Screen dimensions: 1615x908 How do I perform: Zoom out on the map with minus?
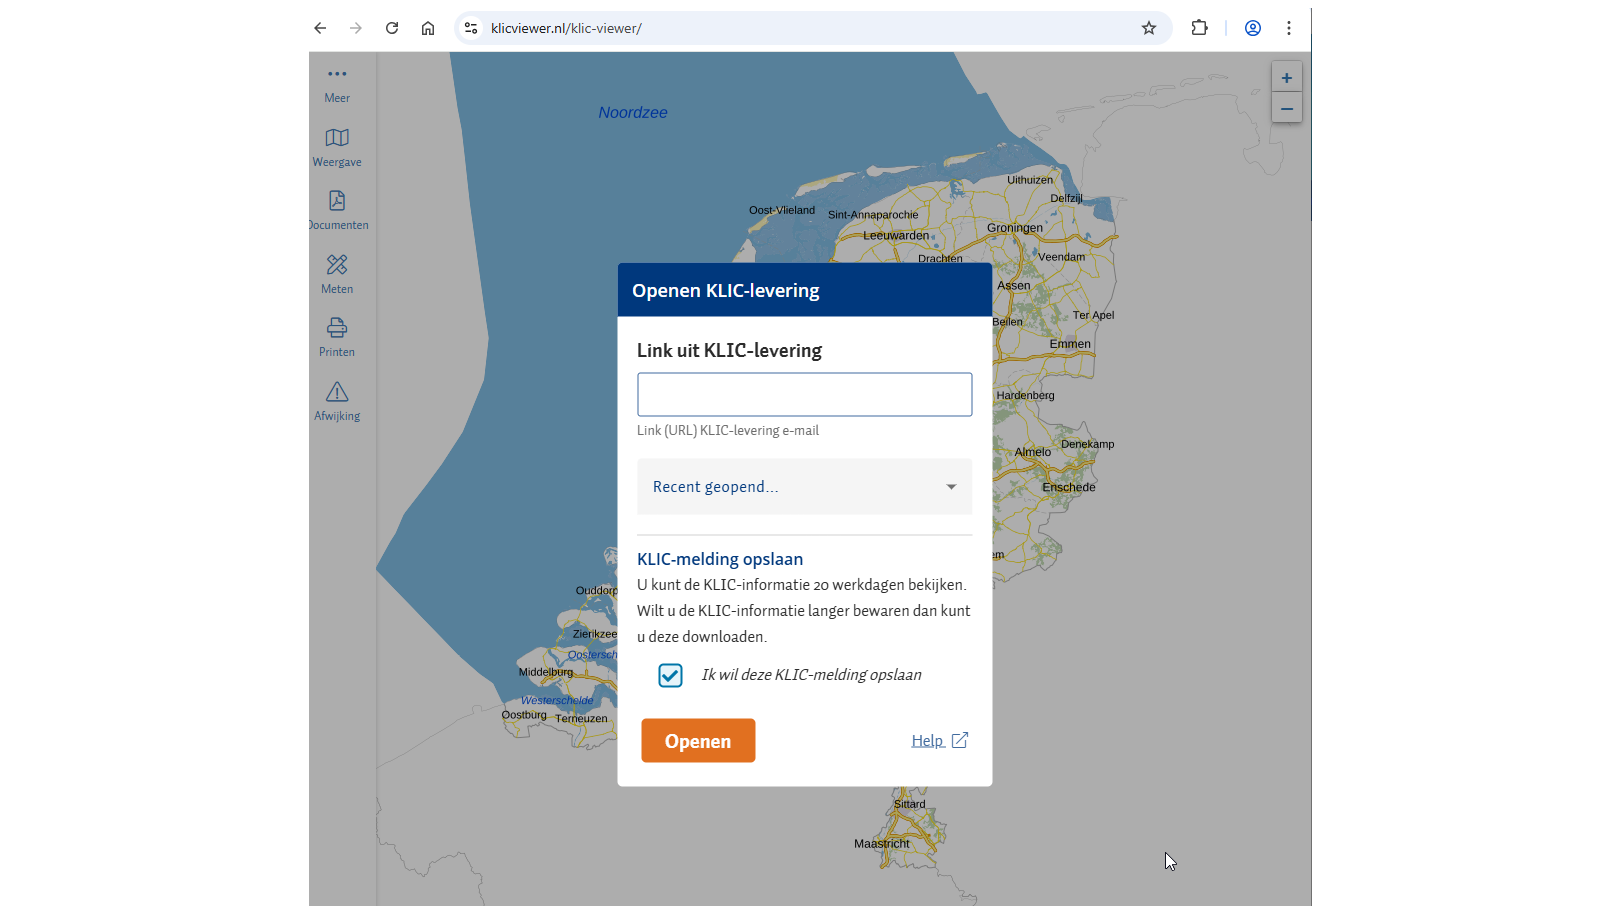point(1286,109)
